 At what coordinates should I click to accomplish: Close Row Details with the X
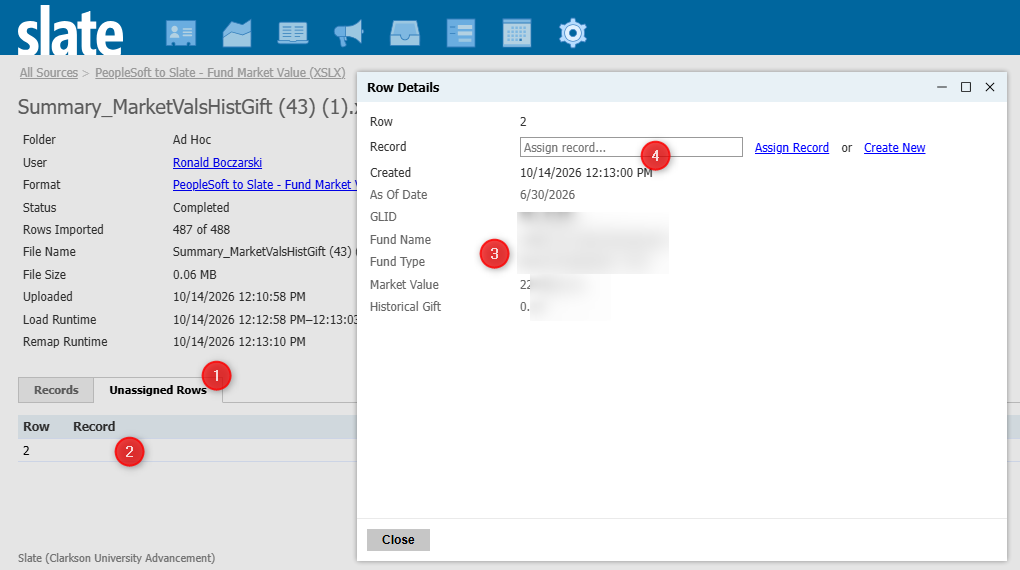pos(990,87)
